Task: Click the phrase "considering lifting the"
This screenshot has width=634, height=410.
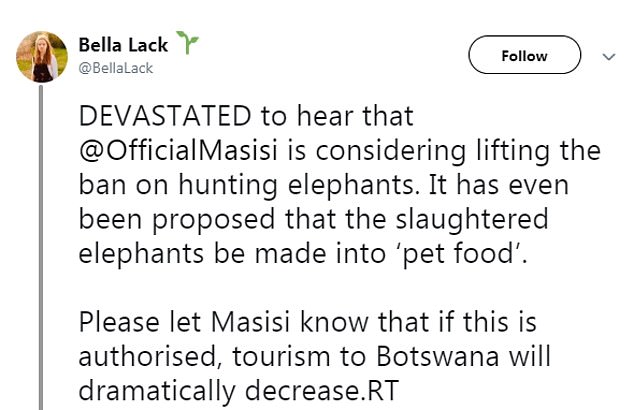Action: click(x=458, y=151)
